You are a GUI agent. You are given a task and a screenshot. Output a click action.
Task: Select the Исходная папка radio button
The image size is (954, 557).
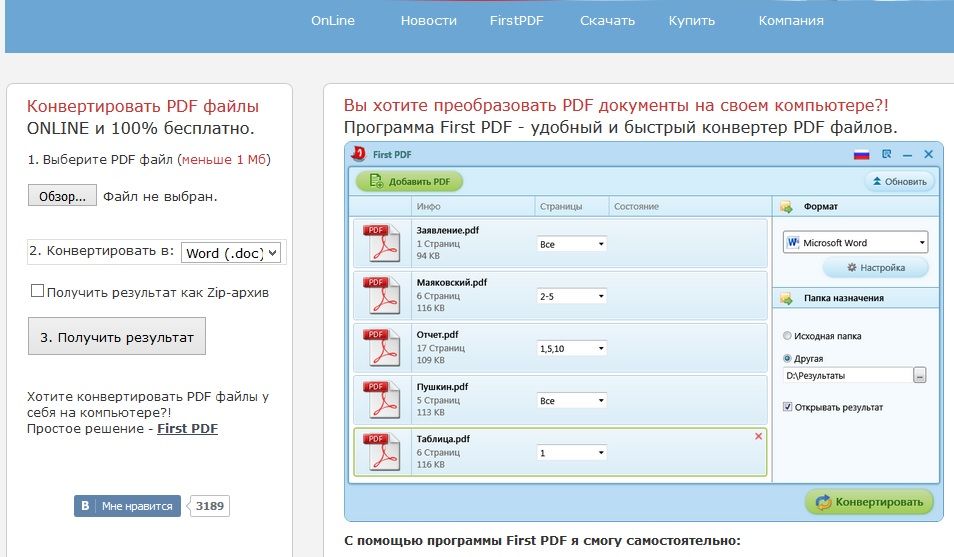787,335
